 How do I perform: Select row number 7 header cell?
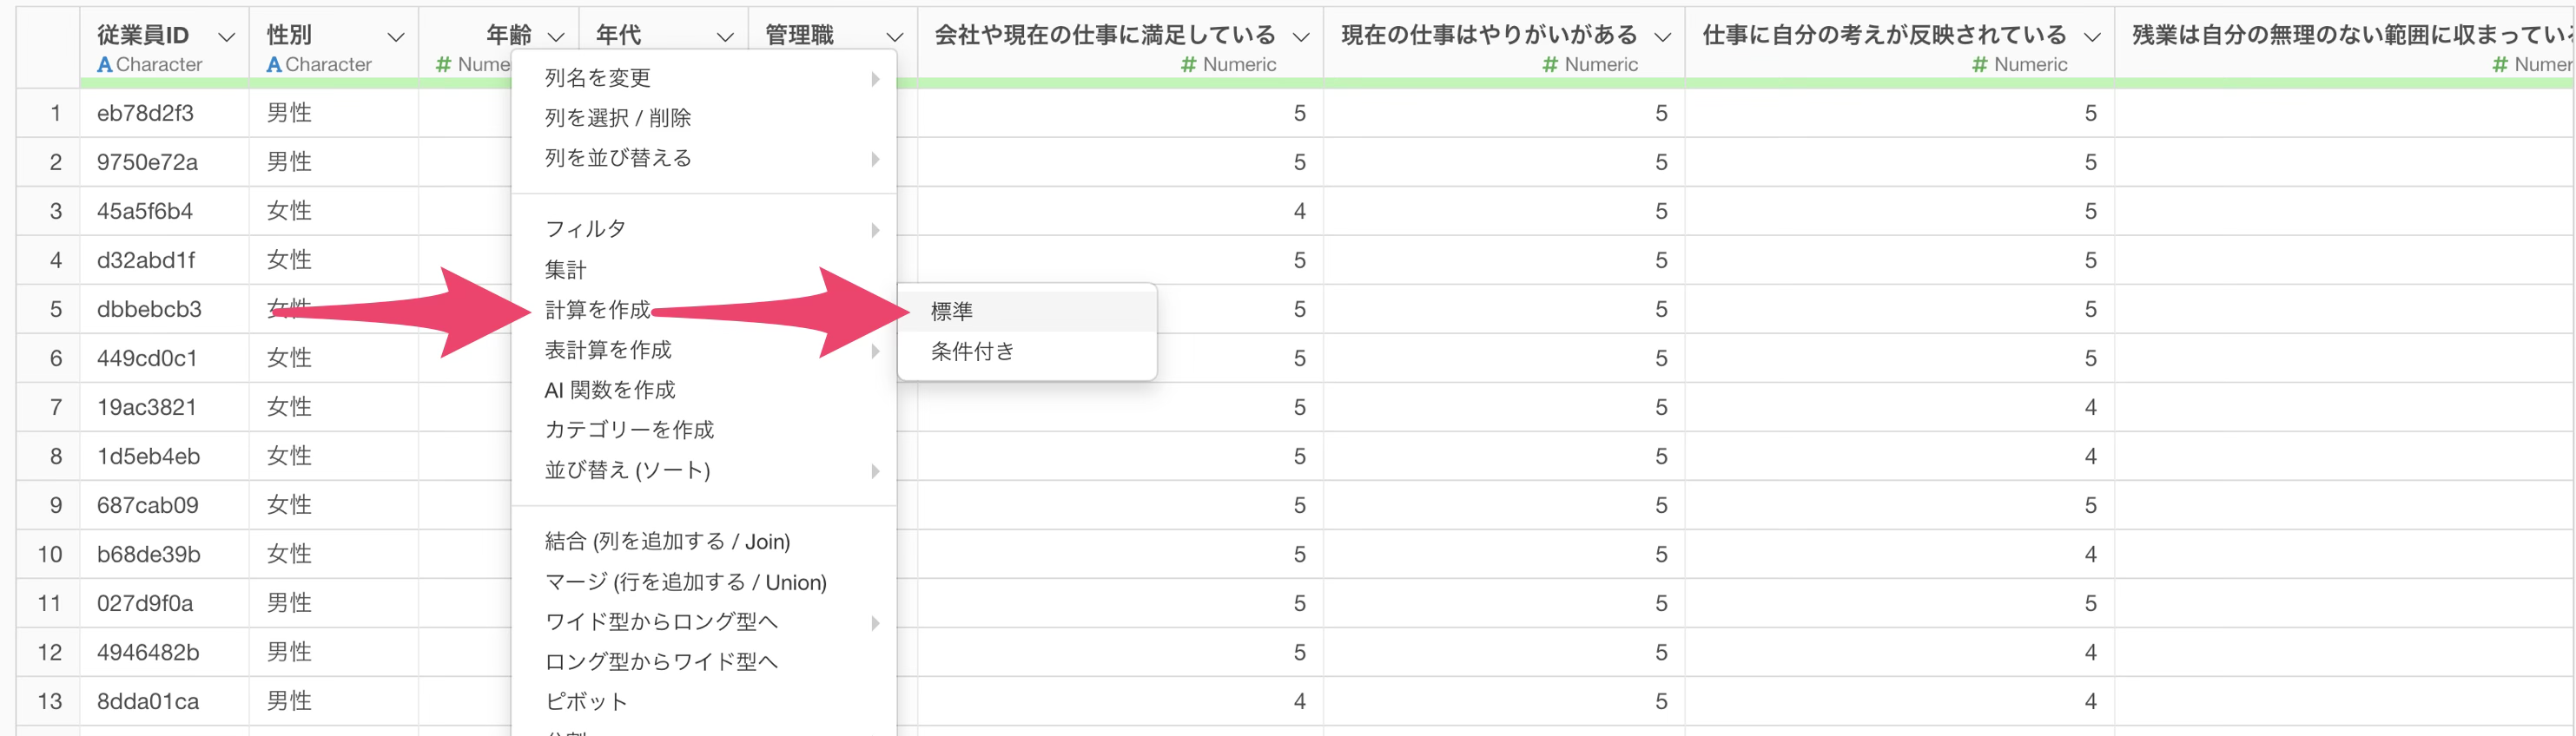coord(55,407)
